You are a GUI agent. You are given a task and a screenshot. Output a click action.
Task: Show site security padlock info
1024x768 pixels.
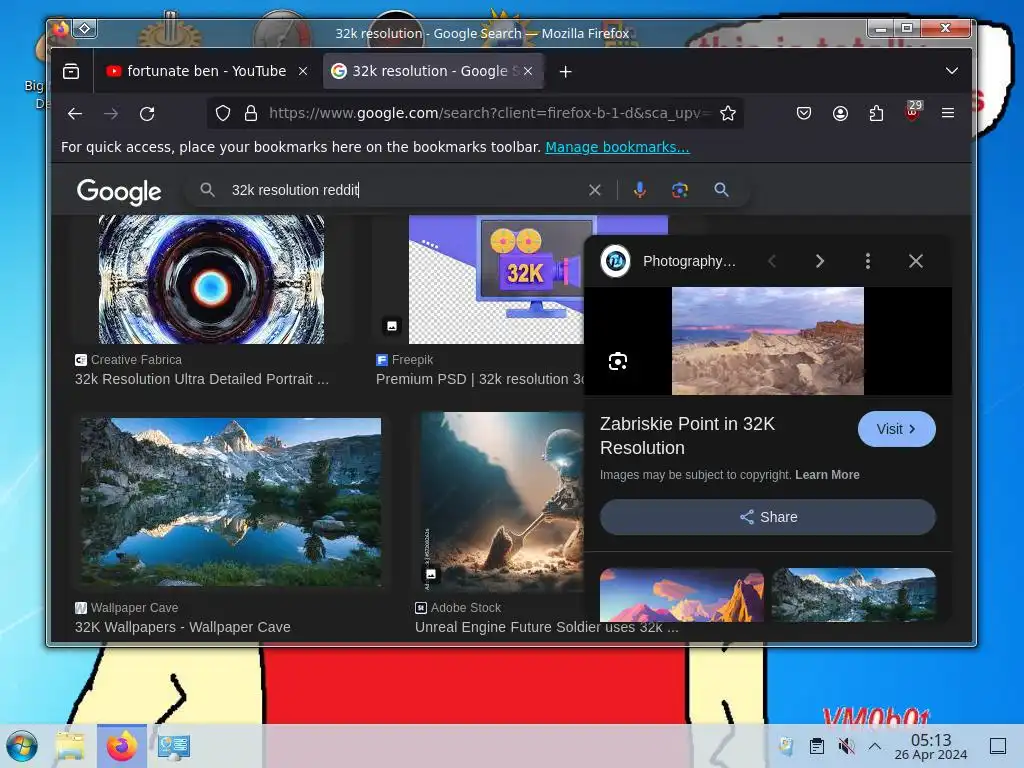point(251,114)
